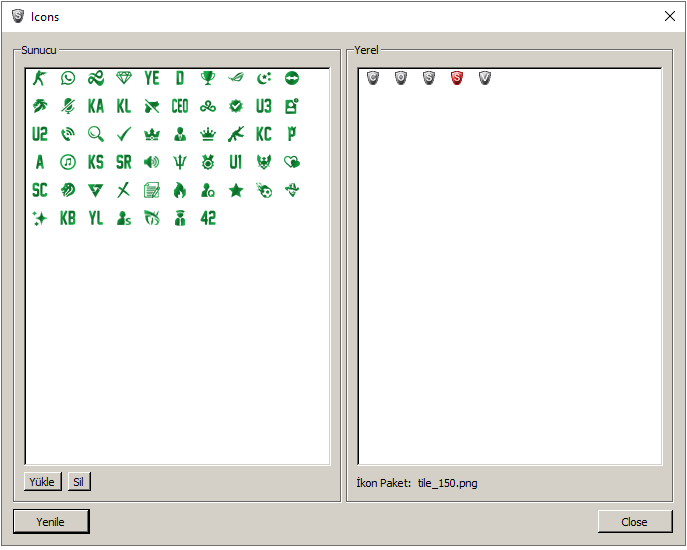Select the YE letter icon
Image resolution: width=687 pixels, height=550 pixels.
coord(152,78)
